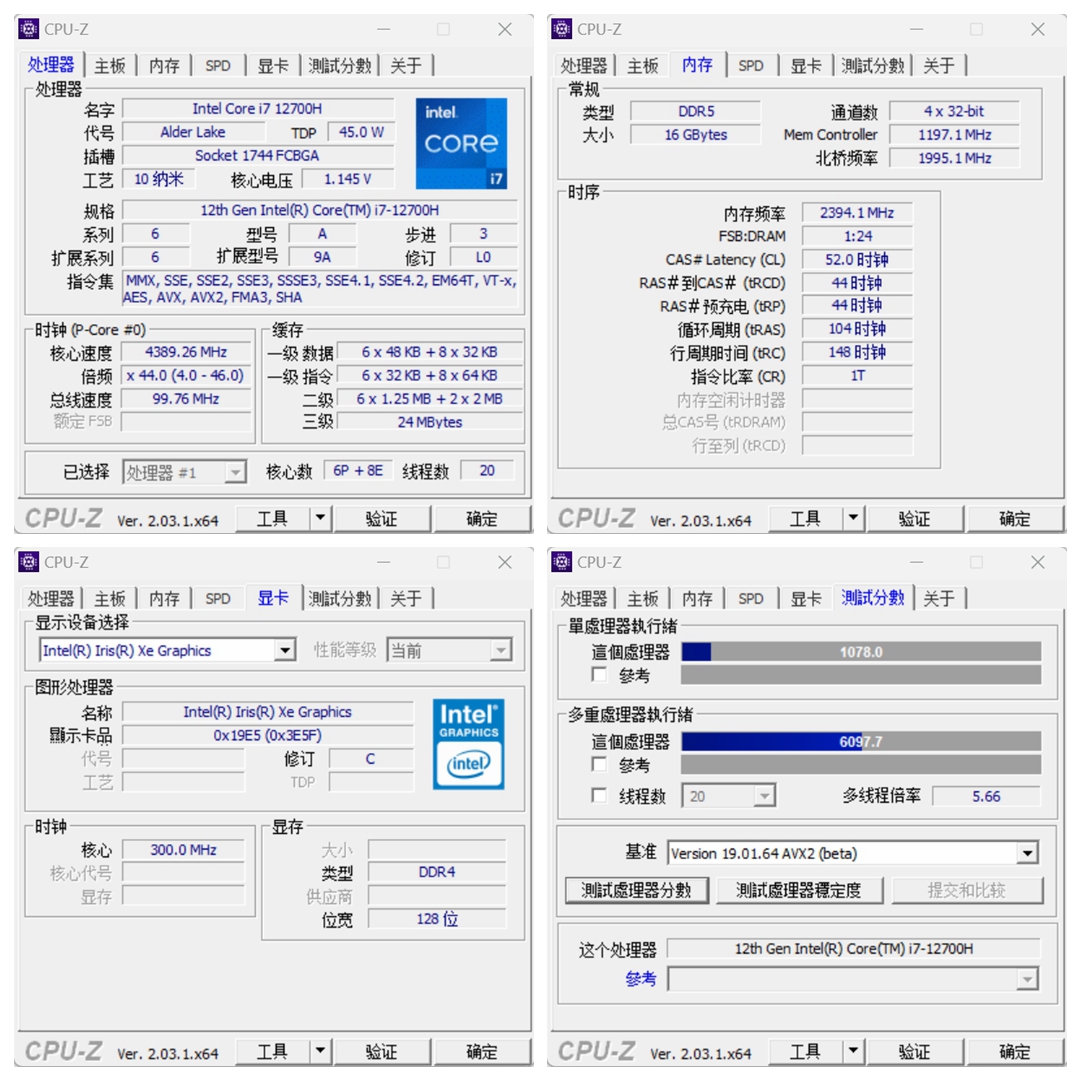Viewport: 1080px width, 1080px height.
Task: Click the CPU-Z title bar icon of the memory window
Action: (560, 29)
